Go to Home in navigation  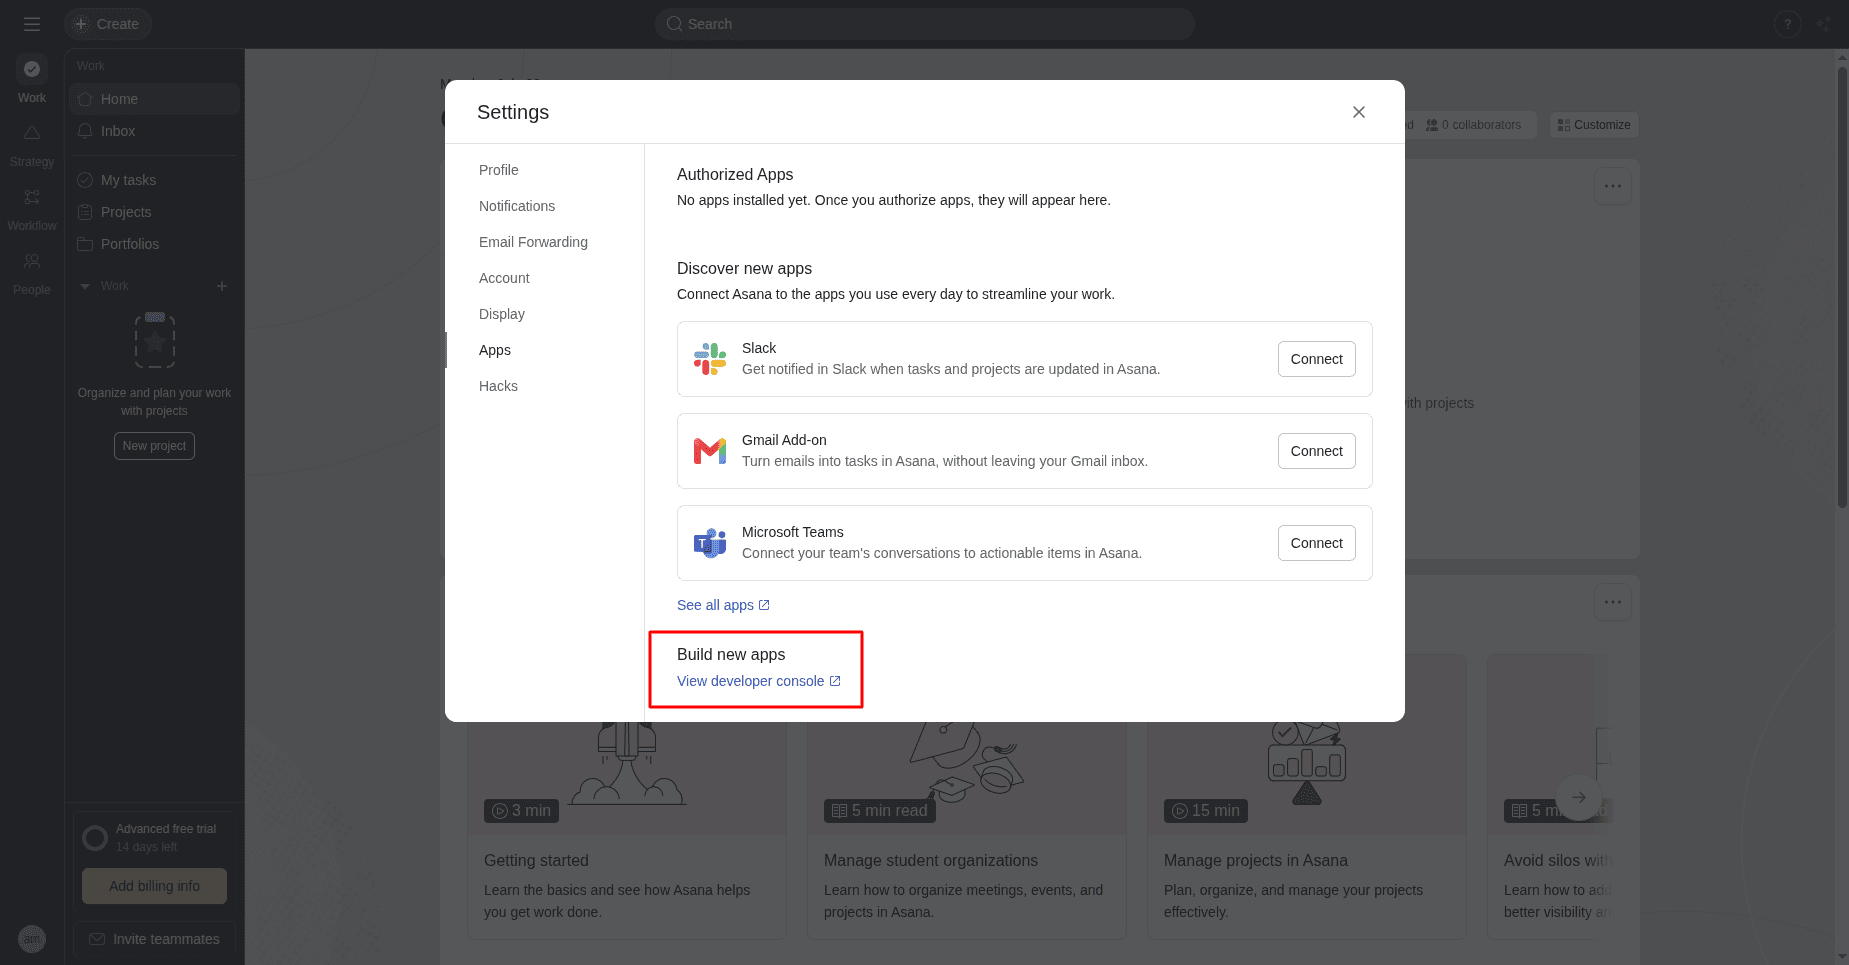(155, 99)
